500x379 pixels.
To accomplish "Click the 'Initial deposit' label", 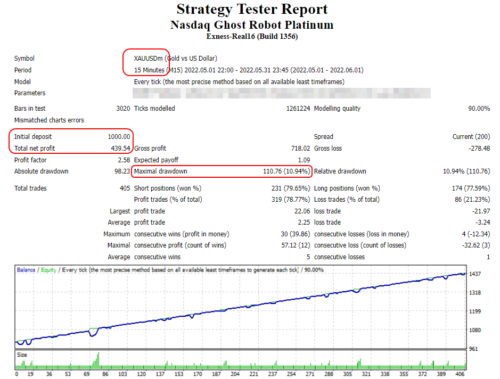I will click(33, 137).
